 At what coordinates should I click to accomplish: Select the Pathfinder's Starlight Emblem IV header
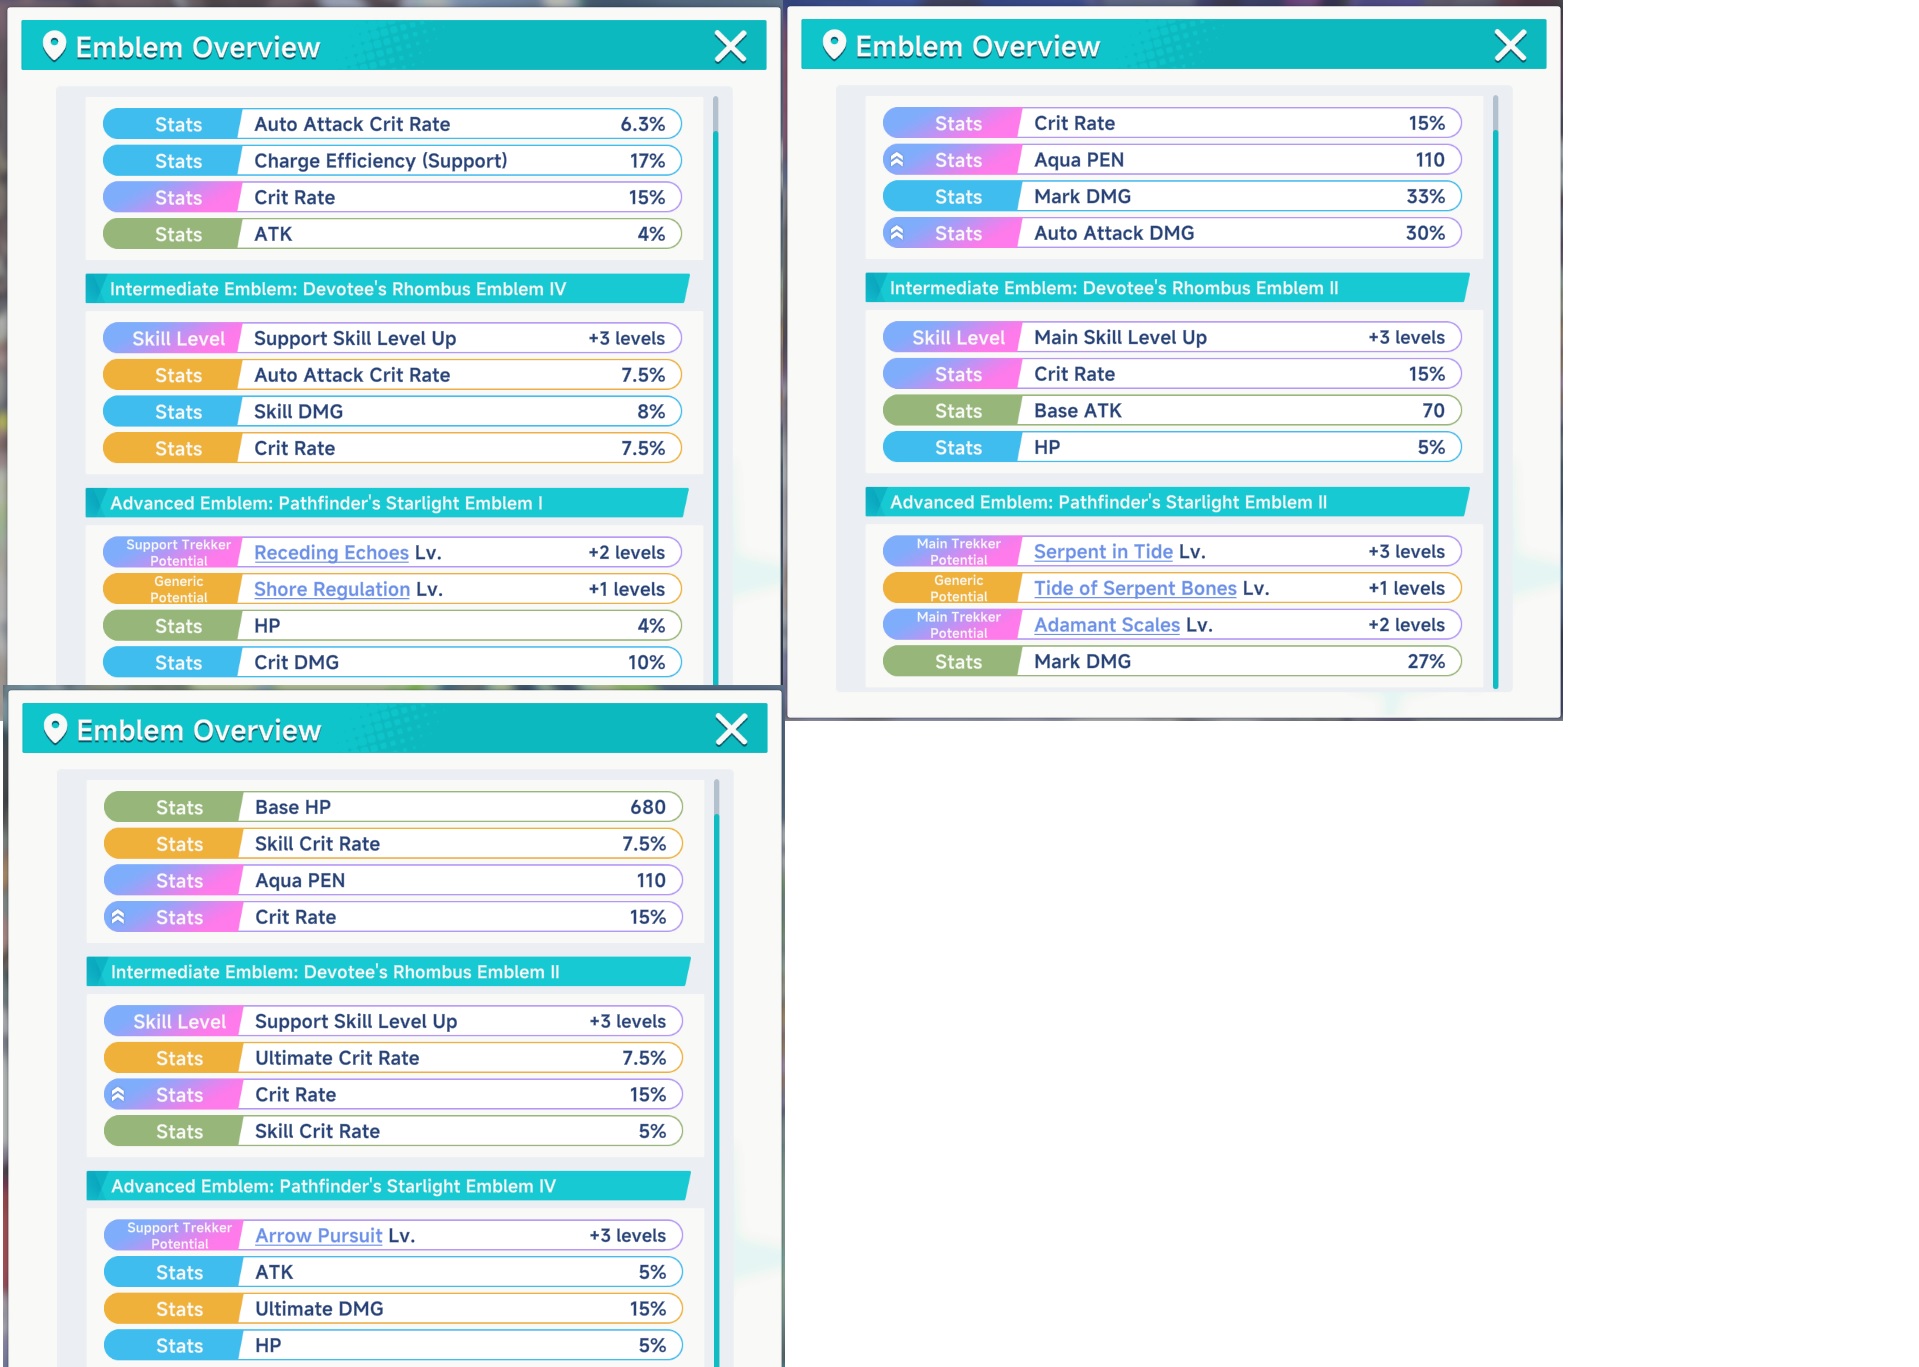(388, 1186)
